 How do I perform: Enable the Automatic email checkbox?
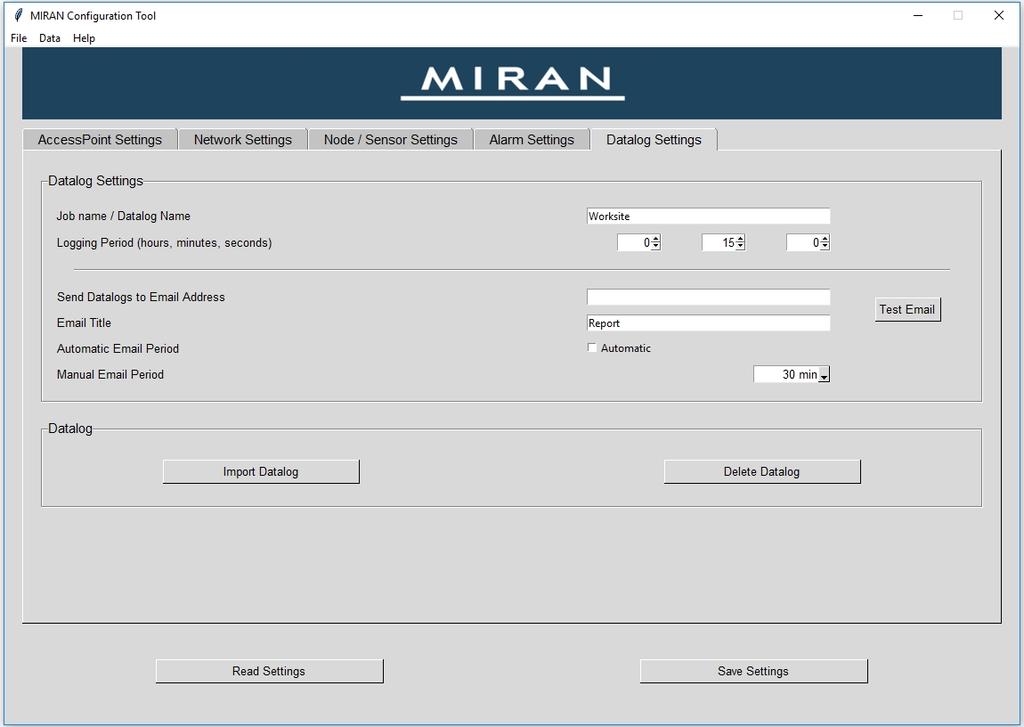(x=592, y=348)
